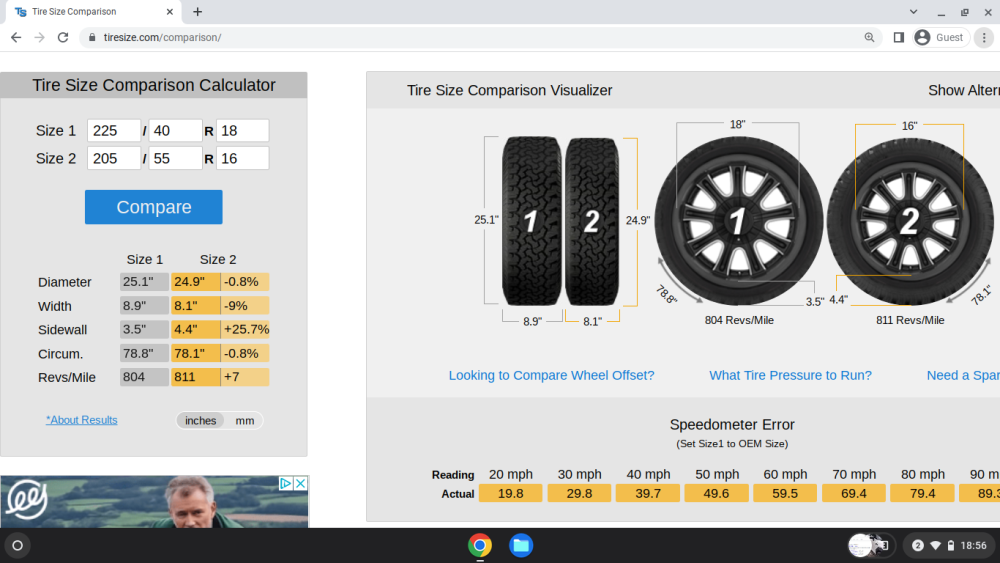Click actual speed 79.4 cell
1000x563 pixels.
[922, 494]
